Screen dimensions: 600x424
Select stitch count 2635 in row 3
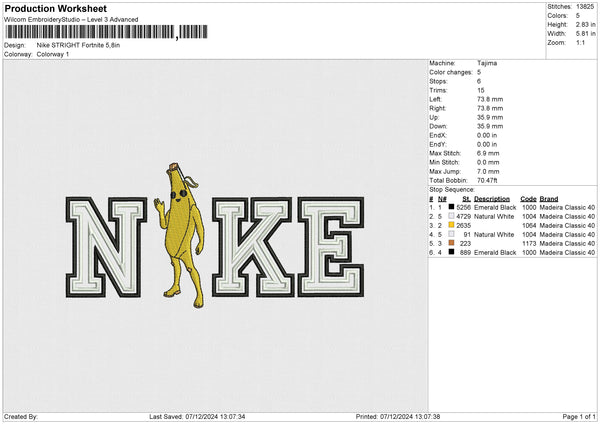[464, 225]
